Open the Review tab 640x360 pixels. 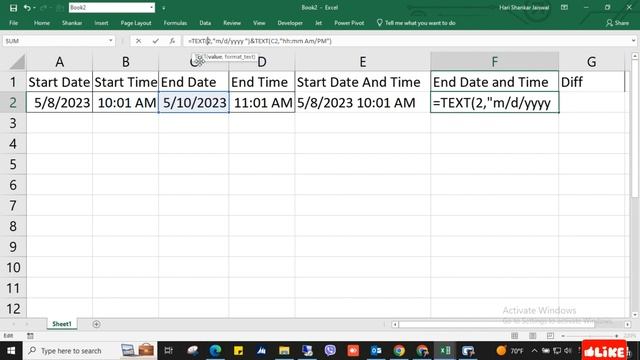pos(232,23)
